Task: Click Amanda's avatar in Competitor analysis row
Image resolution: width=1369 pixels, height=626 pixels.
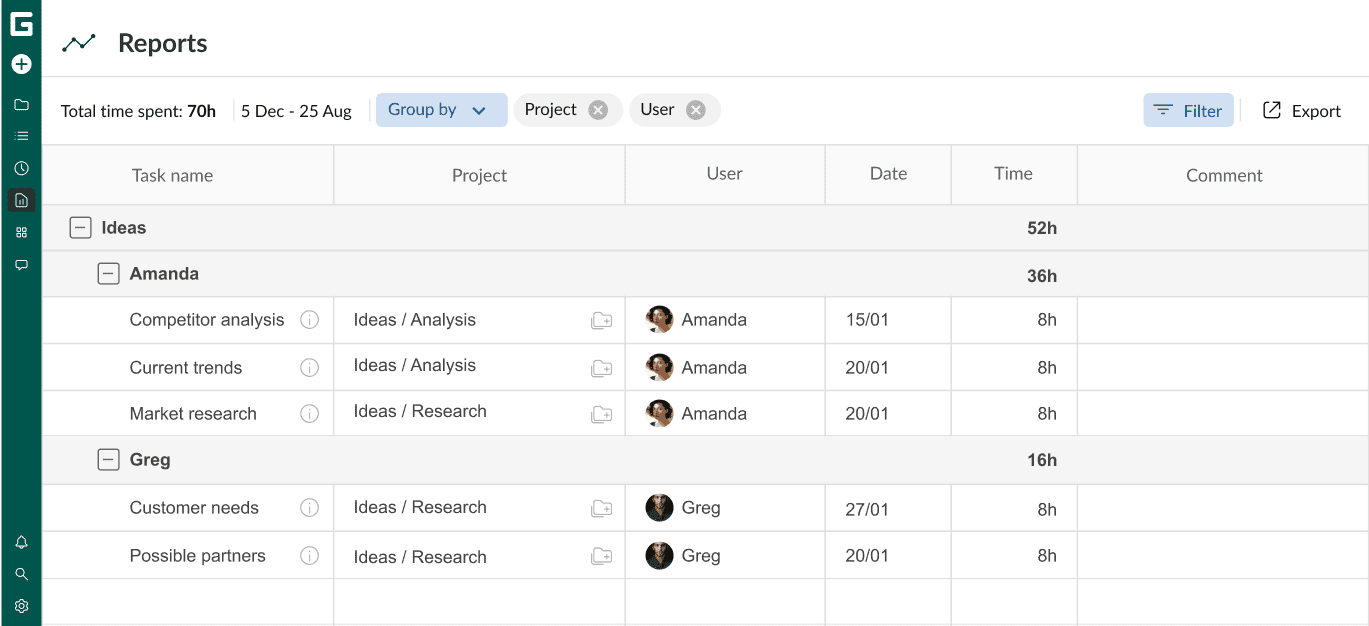Action: tap(659, 320)
